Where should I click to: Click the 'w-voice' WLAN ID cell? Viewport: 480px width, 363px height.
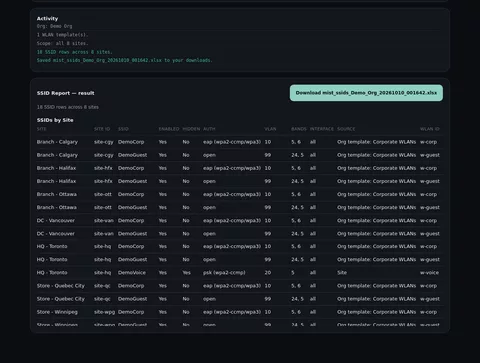[x=429, y=273]
